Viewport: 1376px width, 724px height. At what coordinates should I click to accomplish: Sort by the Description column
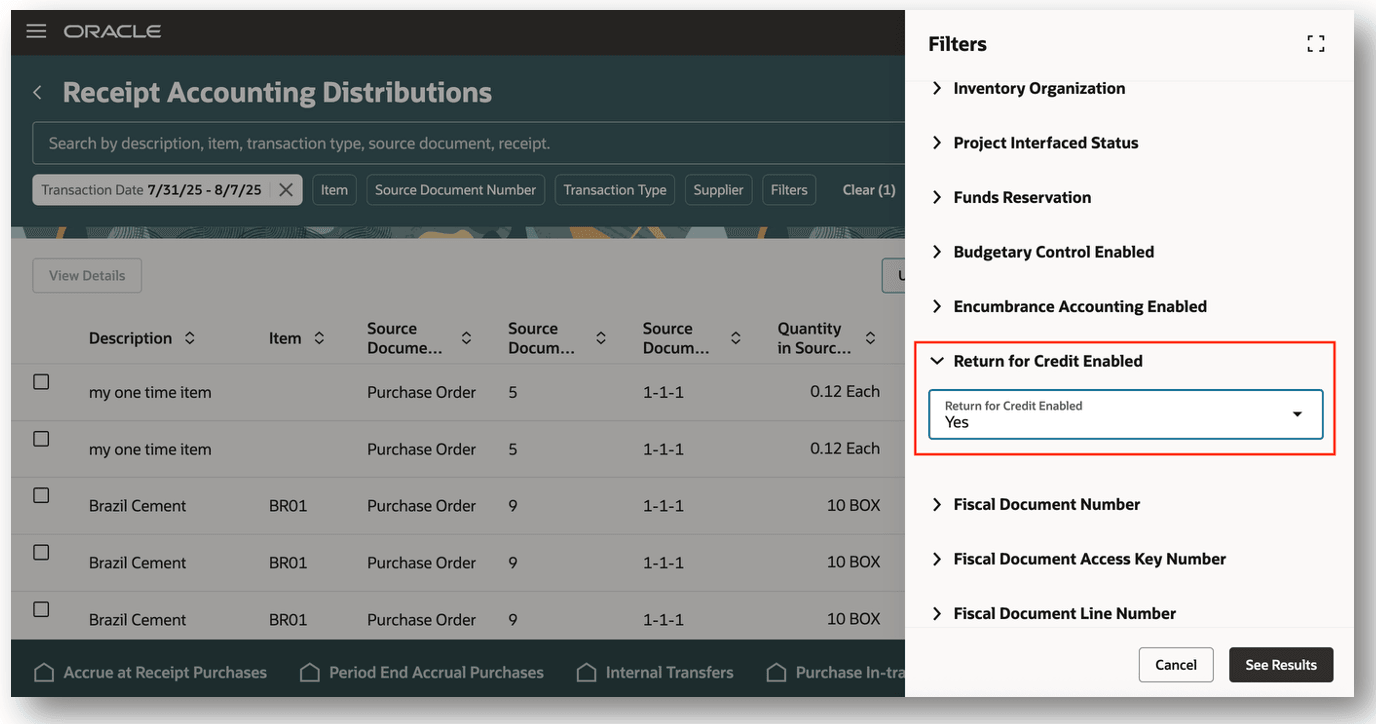(189, 339)
